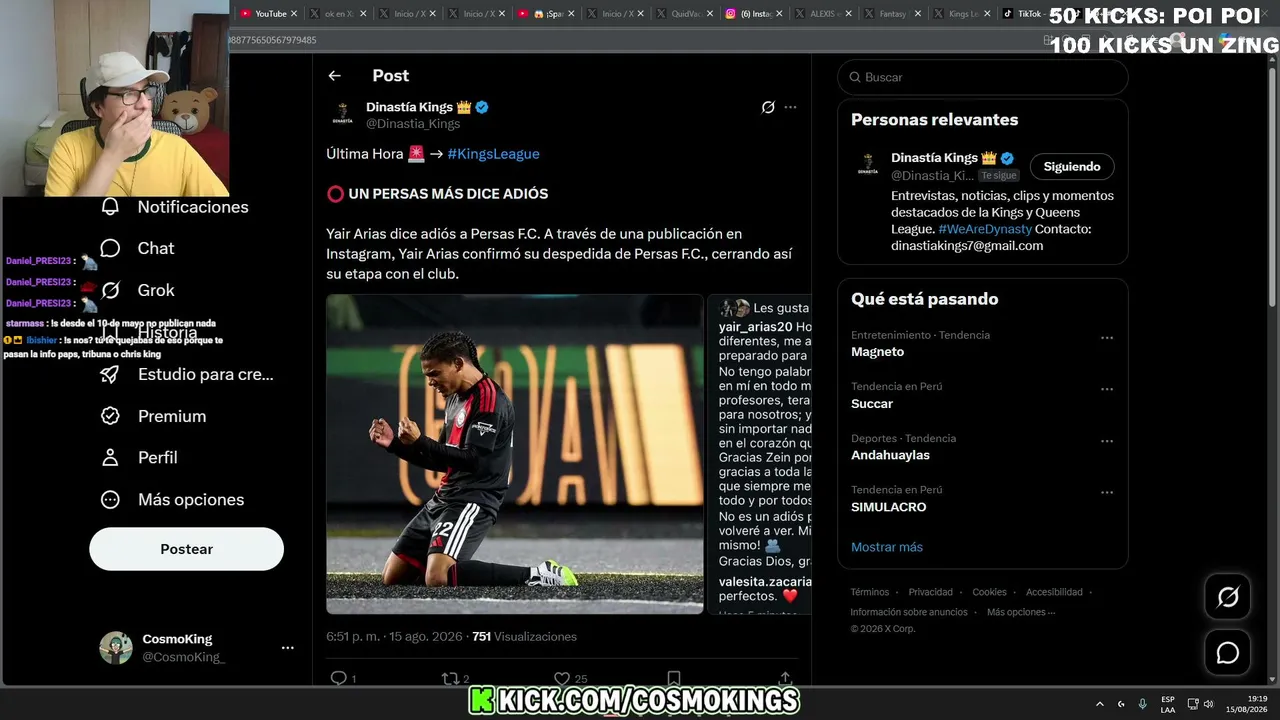Click the CosmoKing account avatar
This screenshot has width=1280, height=720.
[x=116, y=648]
